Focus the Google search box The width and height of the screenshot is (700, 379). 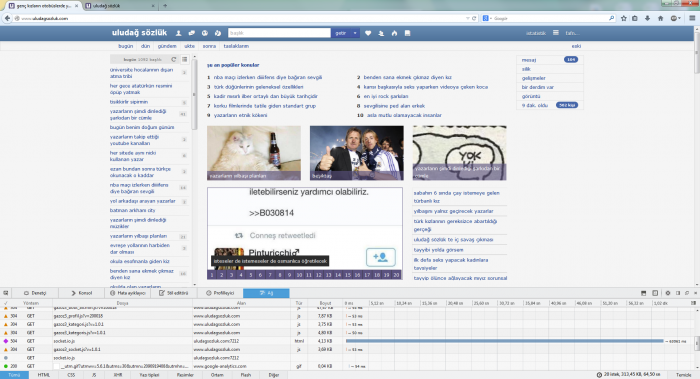click(550, 18)
